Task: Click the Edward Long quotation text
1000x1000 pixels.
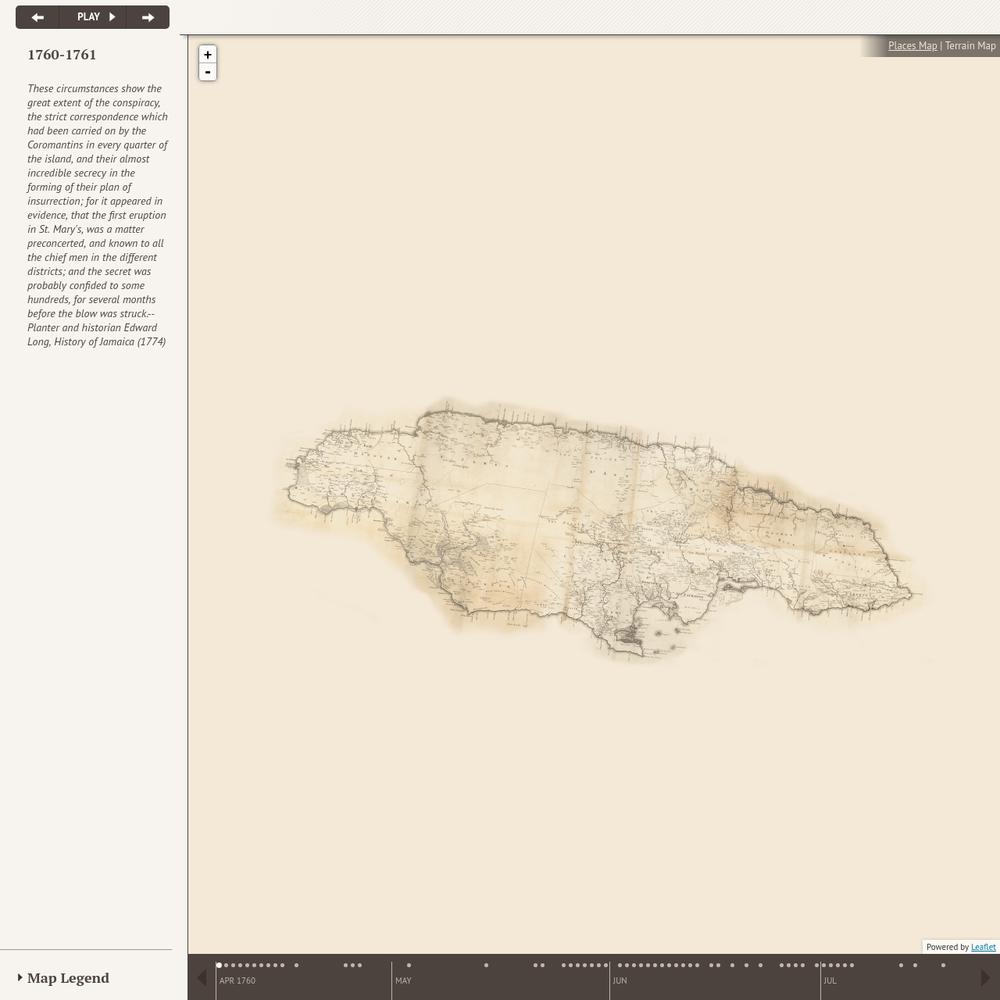Action: 97,215
